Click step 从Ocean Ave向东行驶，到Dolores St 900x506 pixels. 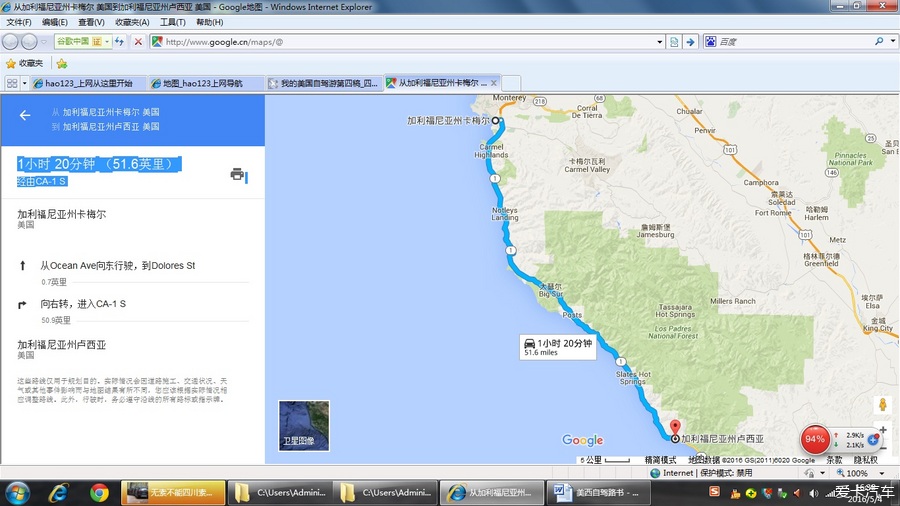[118, 266]
